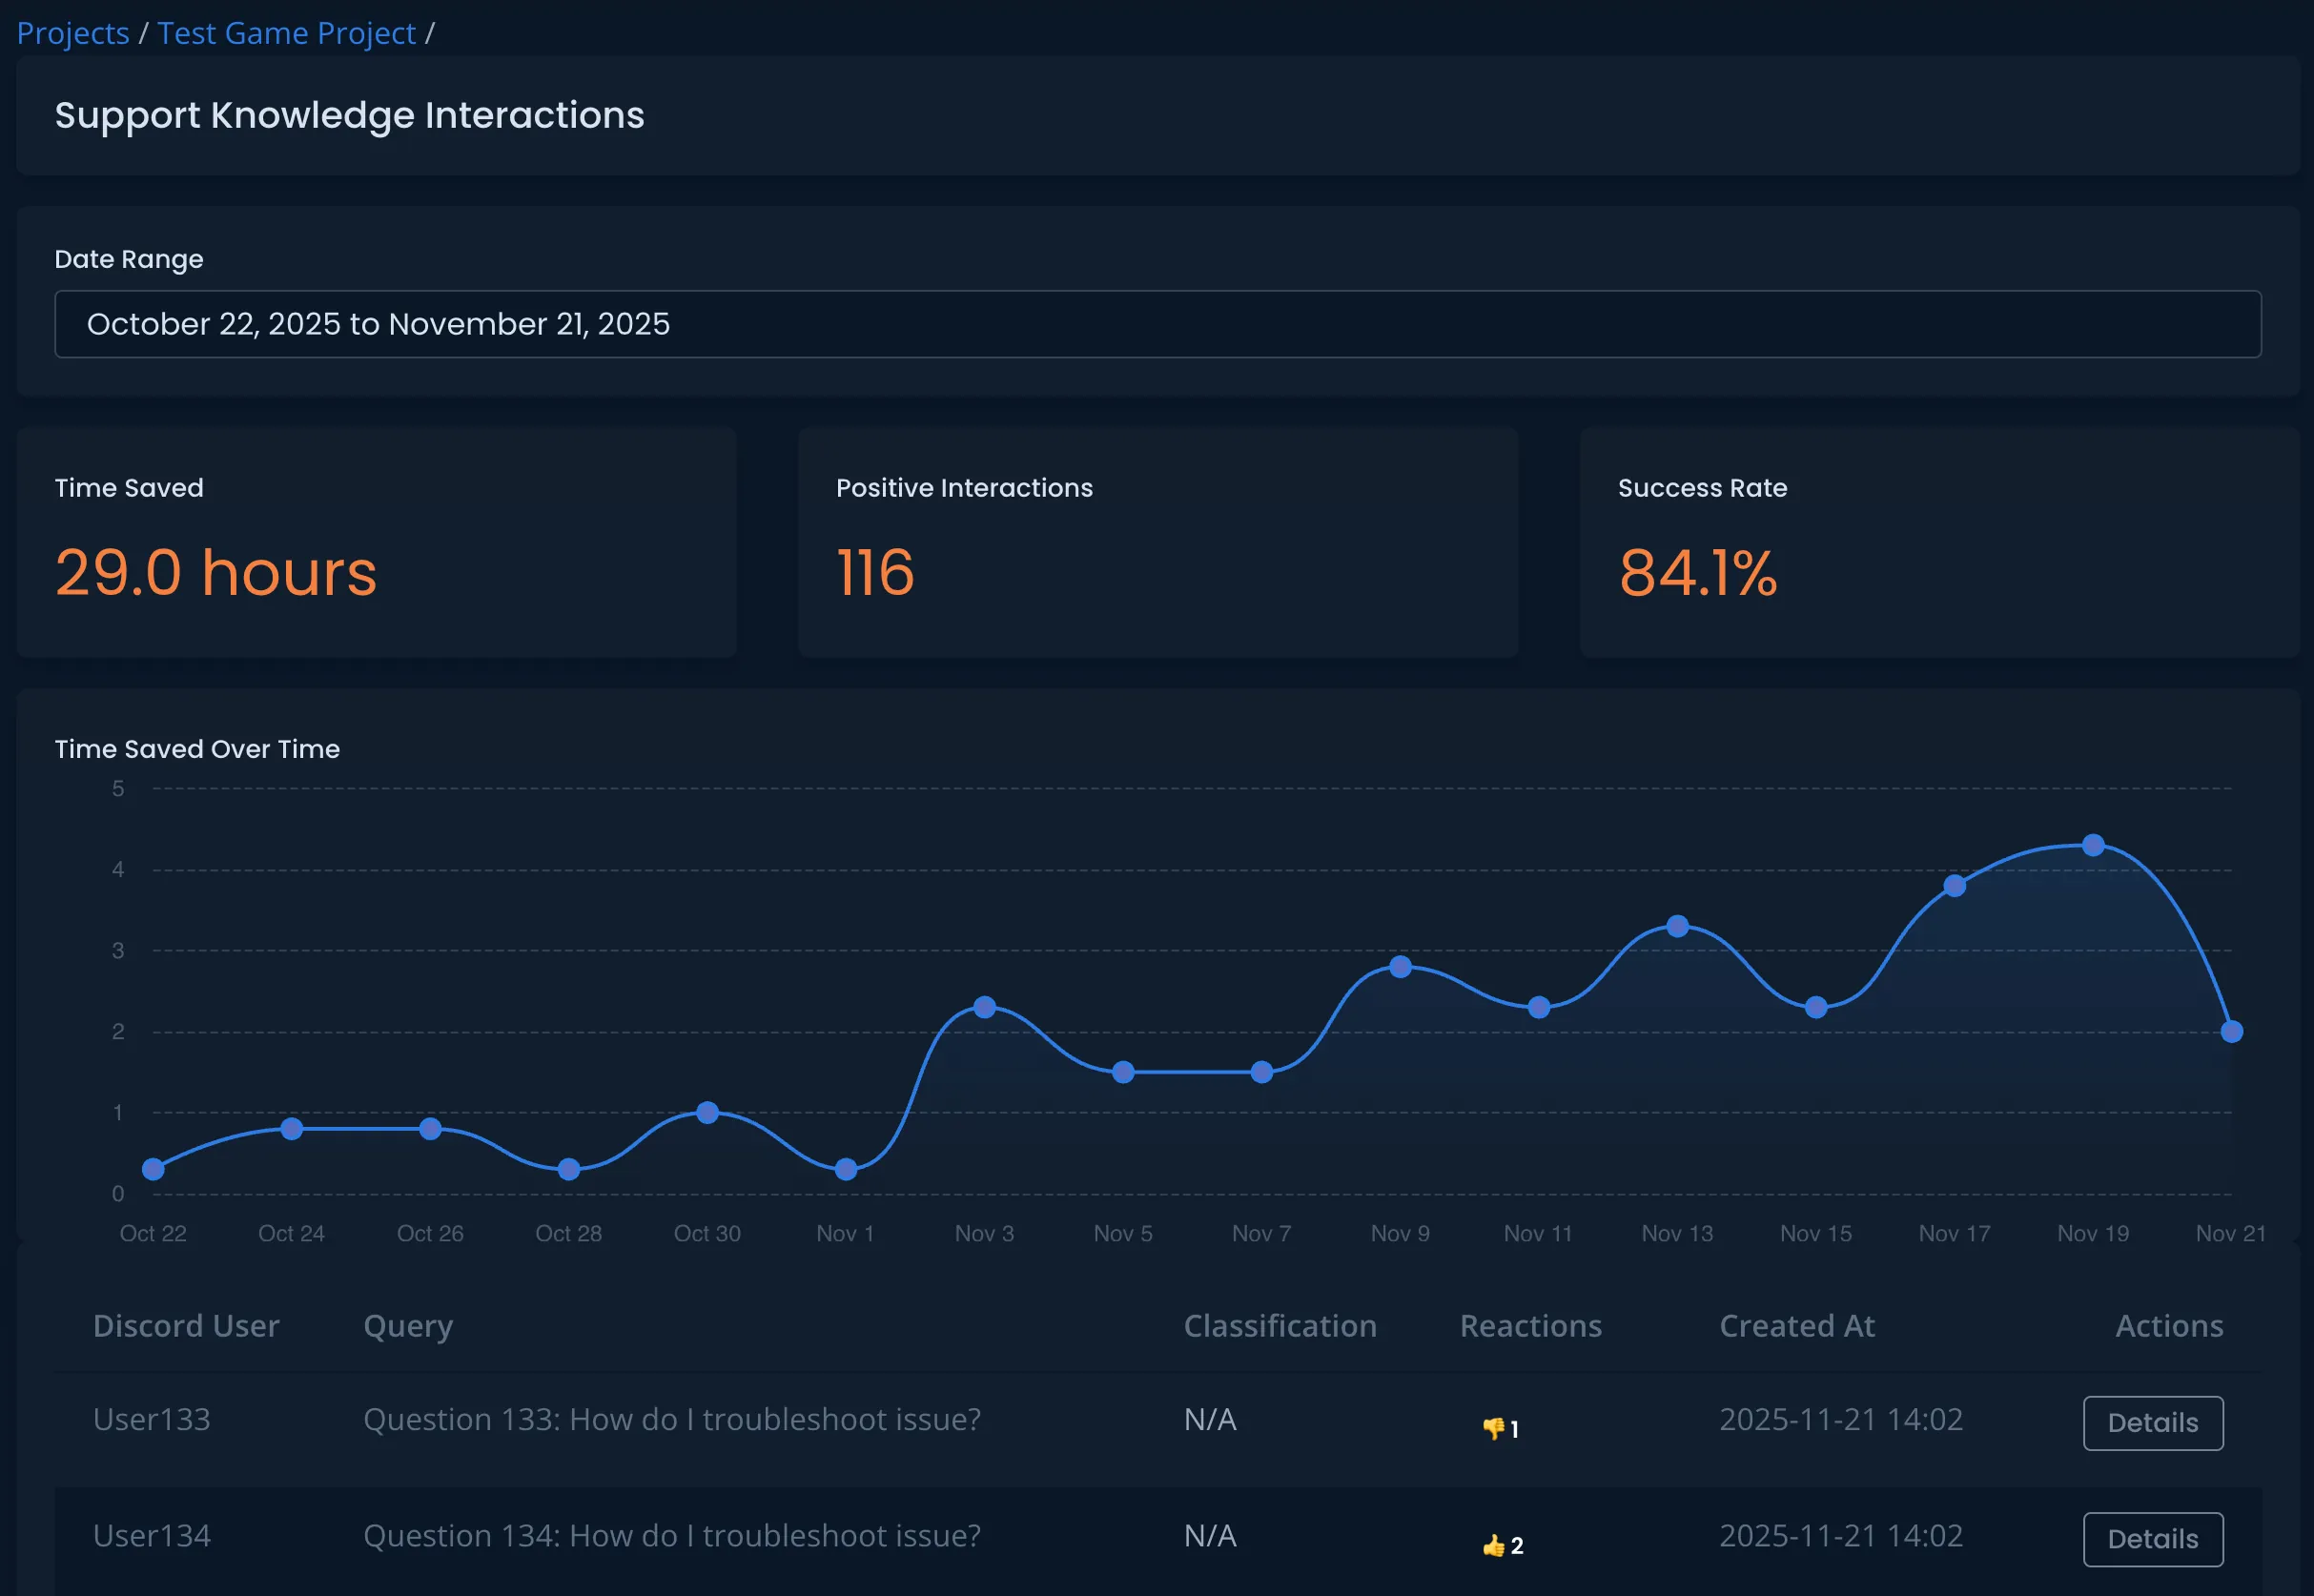Click the Nov 13 peak data point
The height and width of the screenshot is (1596, 2314).
1678,926
